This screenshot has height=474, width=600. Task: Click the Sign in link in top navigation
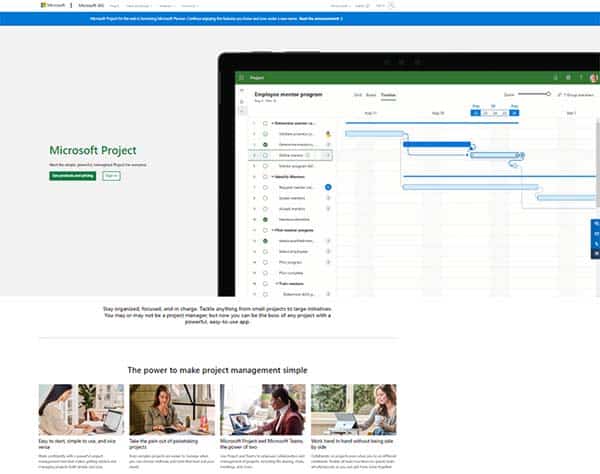click(380, 6)
